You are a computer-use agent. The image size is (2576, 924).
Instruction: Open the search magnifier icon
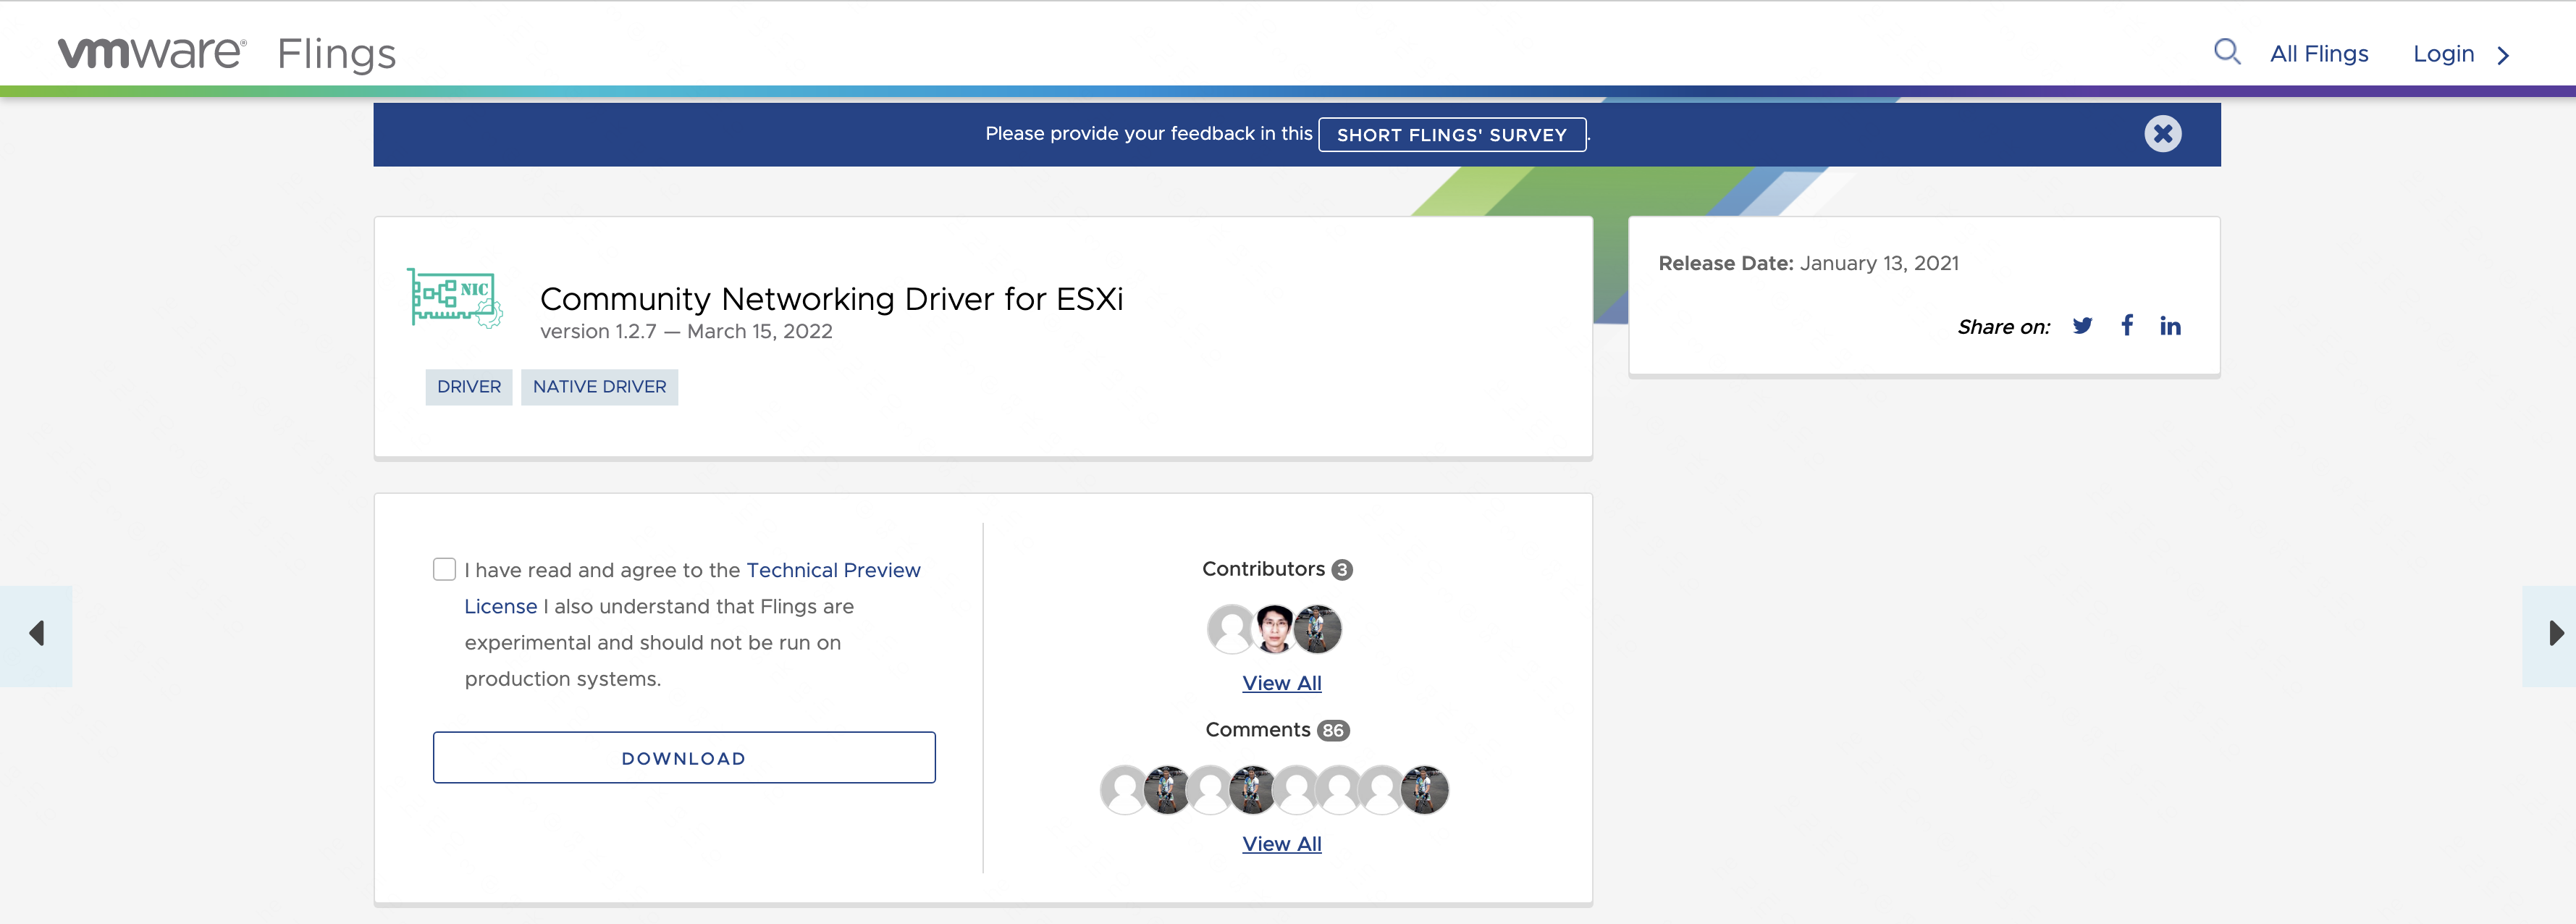point(2227,52)
